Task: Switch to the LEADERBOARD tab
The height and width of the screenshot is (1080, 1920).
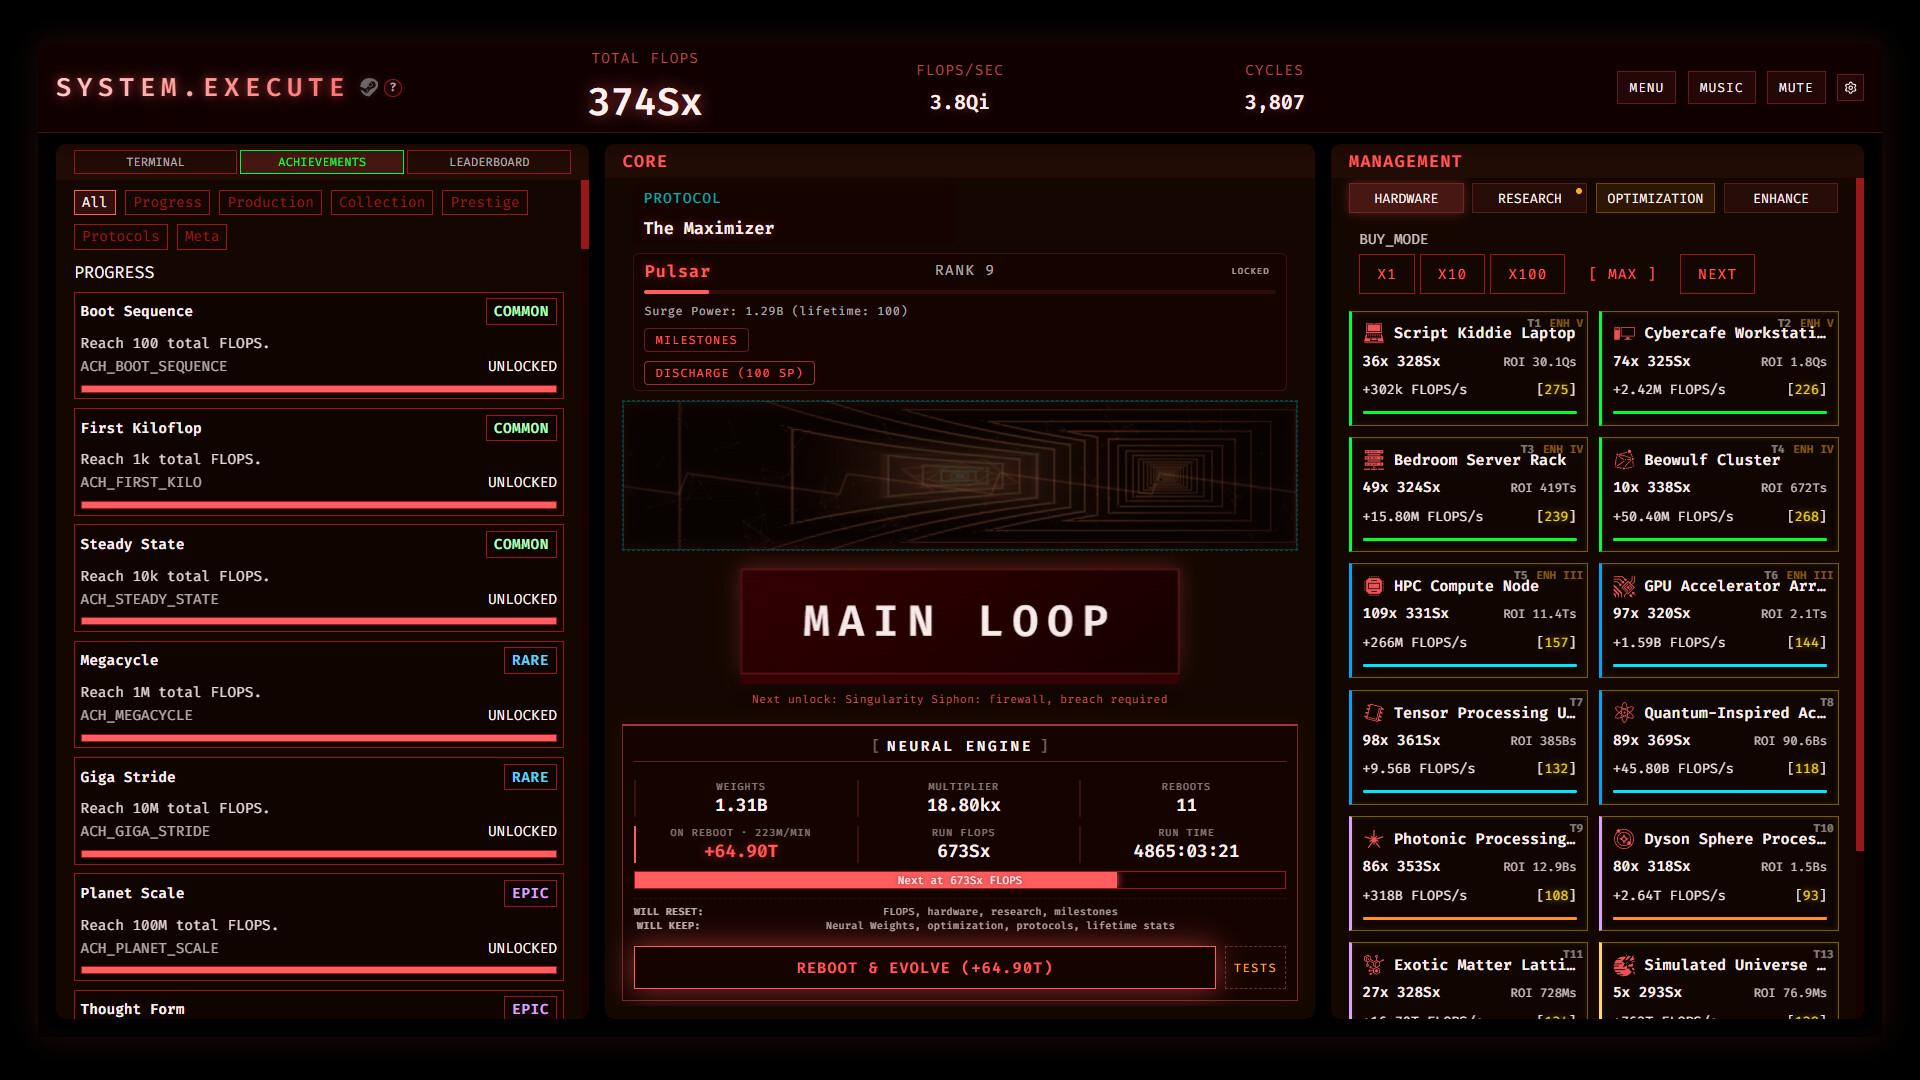Action: click(x=489, y=162)
